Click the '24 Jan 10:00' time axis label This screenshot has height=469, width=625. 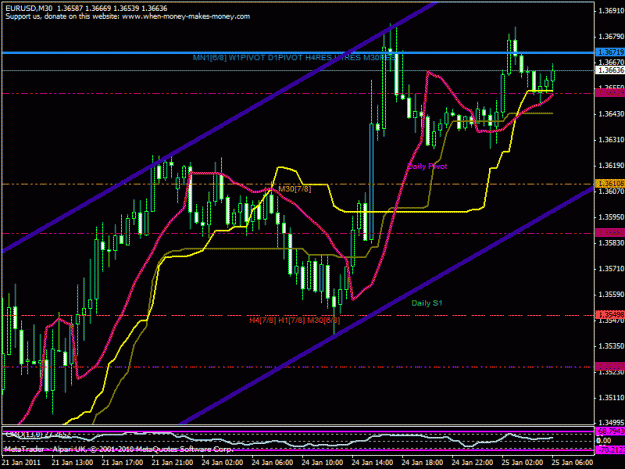[x=322, y=462]
